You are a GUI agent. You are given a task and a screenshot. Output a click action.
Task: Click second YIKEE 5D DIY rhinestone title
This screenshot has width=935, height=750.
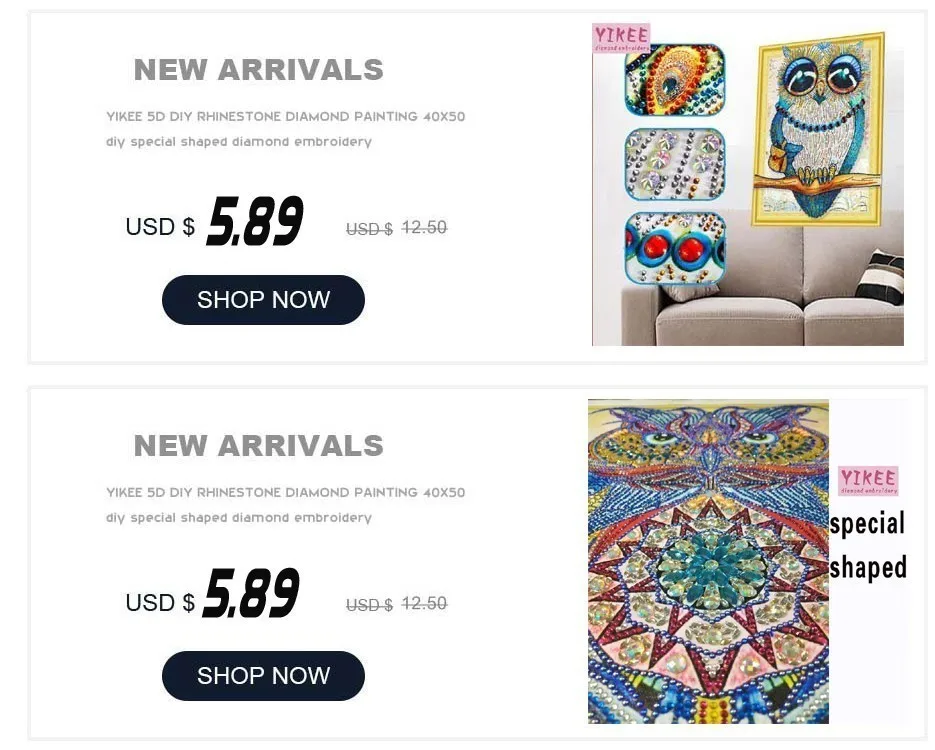(x=286, y=492)
